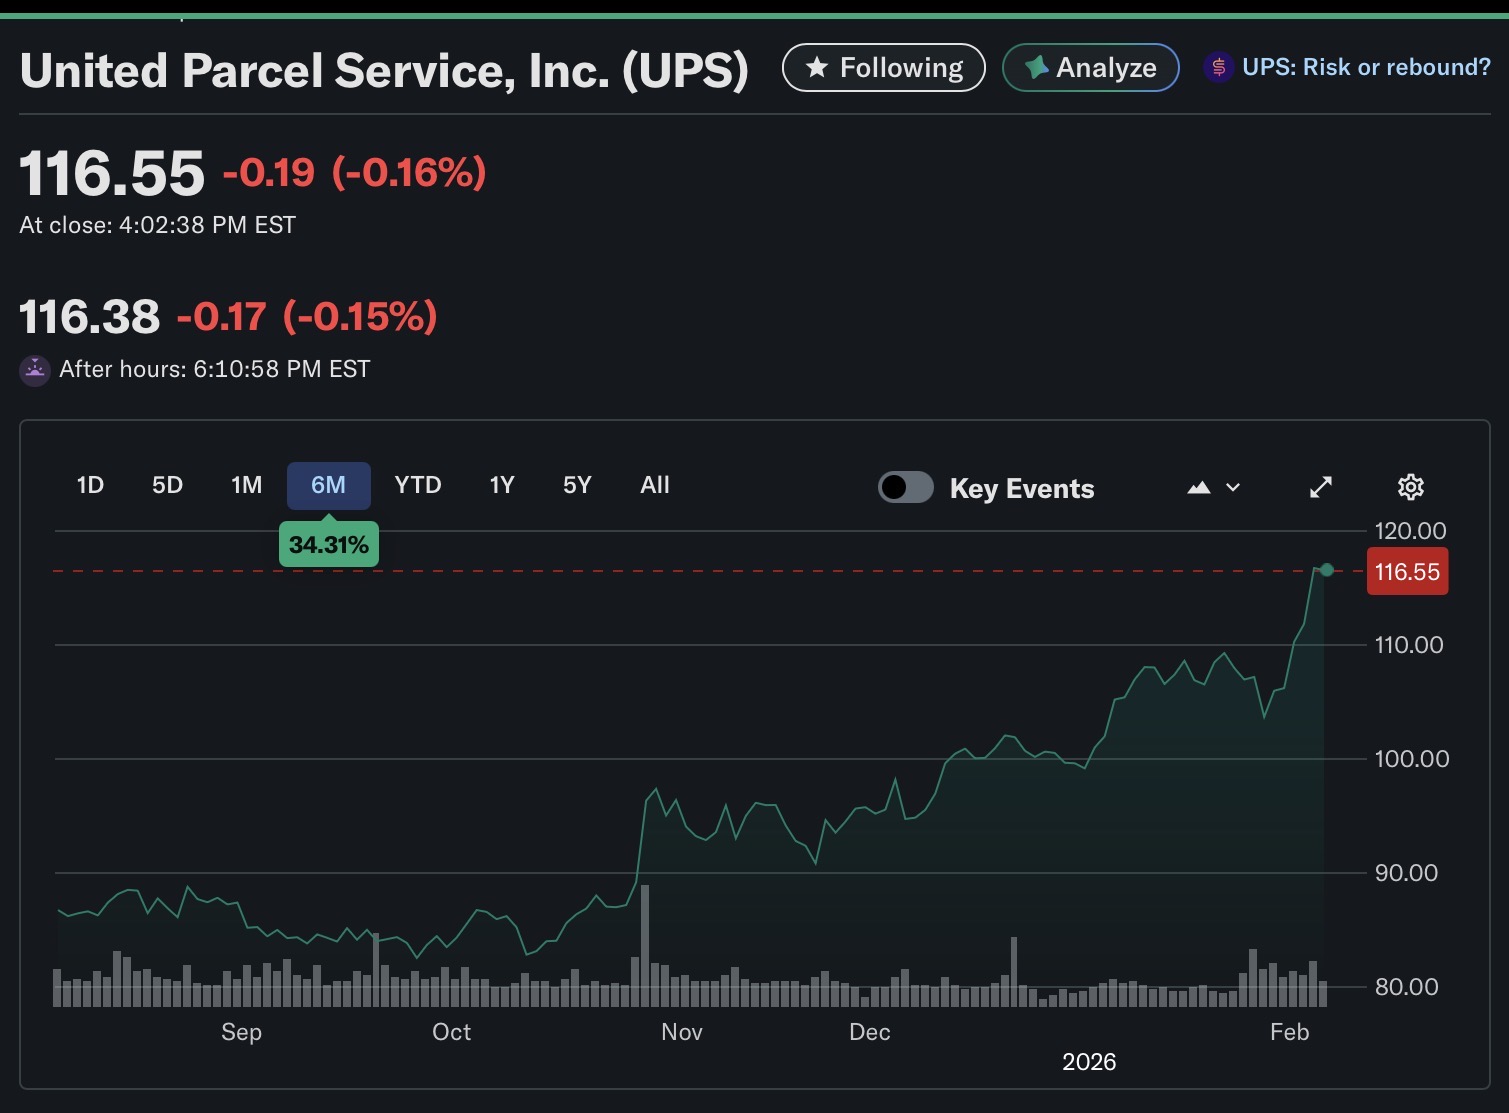Click the after hours moon icon
The image size is (1509, 1113).
pos(35,371)
